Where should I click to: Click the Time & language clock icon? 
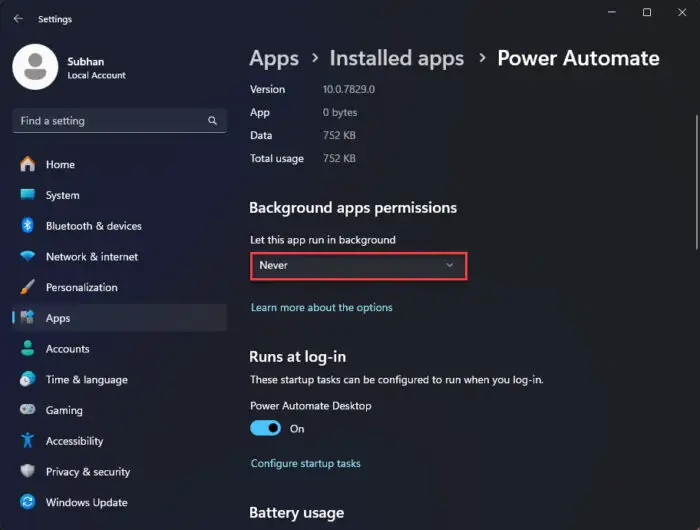pyautogui.click(x=28, y=379)
